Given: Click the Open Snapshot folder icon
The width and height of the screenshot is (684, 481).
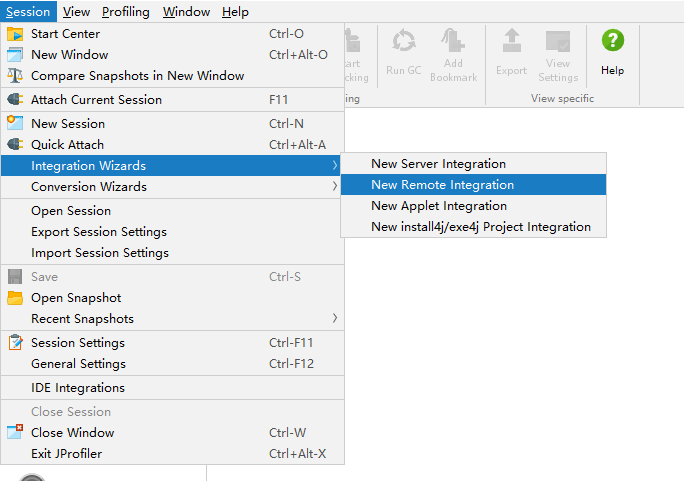Looking at the screenshot, I should point(15,298).
